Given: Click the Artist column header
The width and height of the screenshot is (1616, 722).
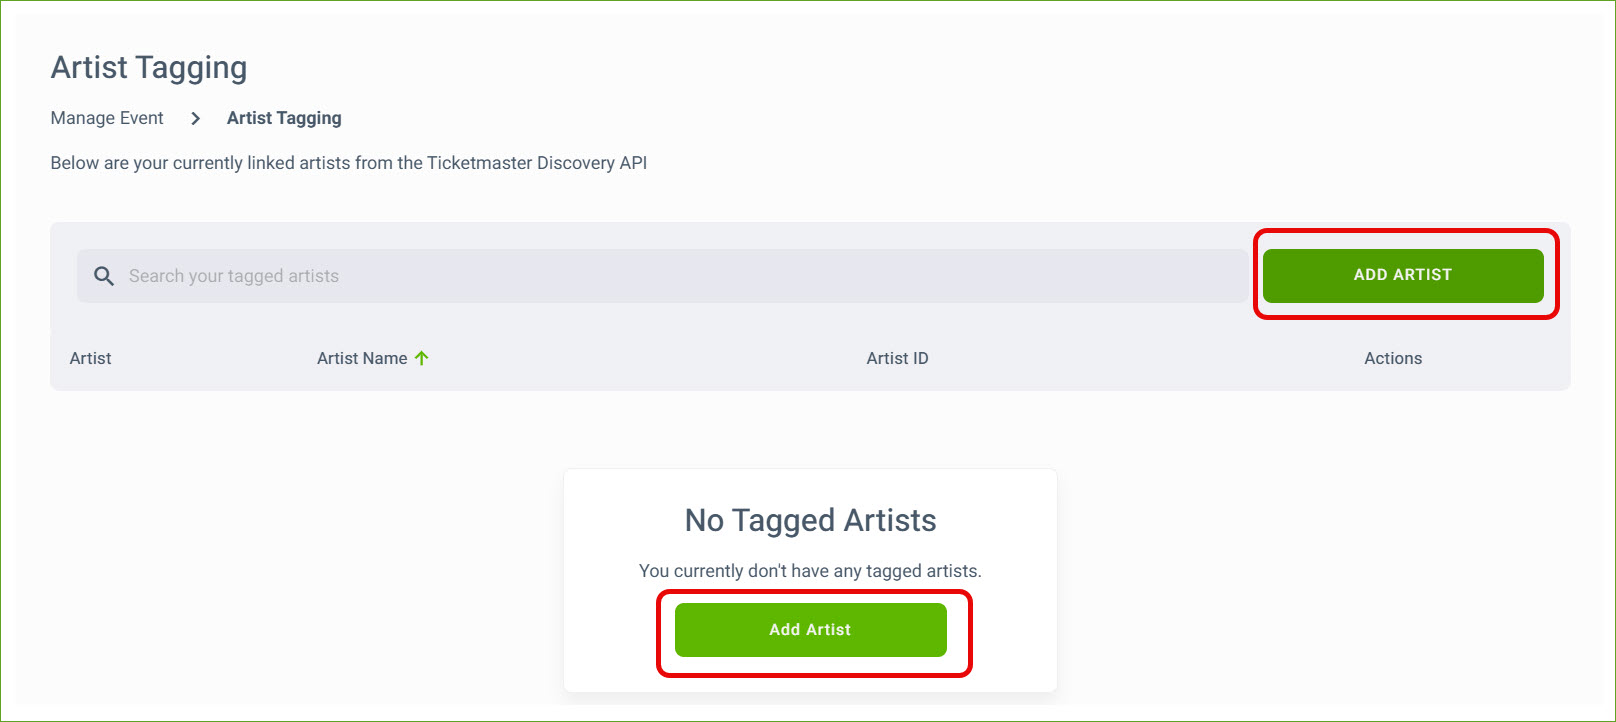Looking at the screenshot, I should 90,358.
